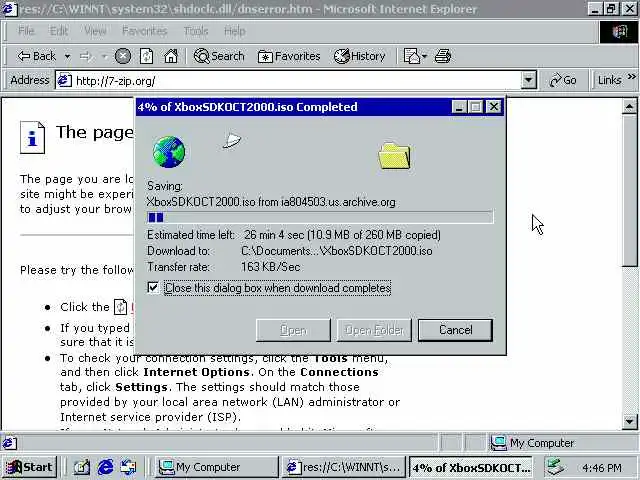Viewport: 640px width, 480px height.
Task: Expand the address bar dropdown list
Action: pyautogui.click(x=529, y=80)
